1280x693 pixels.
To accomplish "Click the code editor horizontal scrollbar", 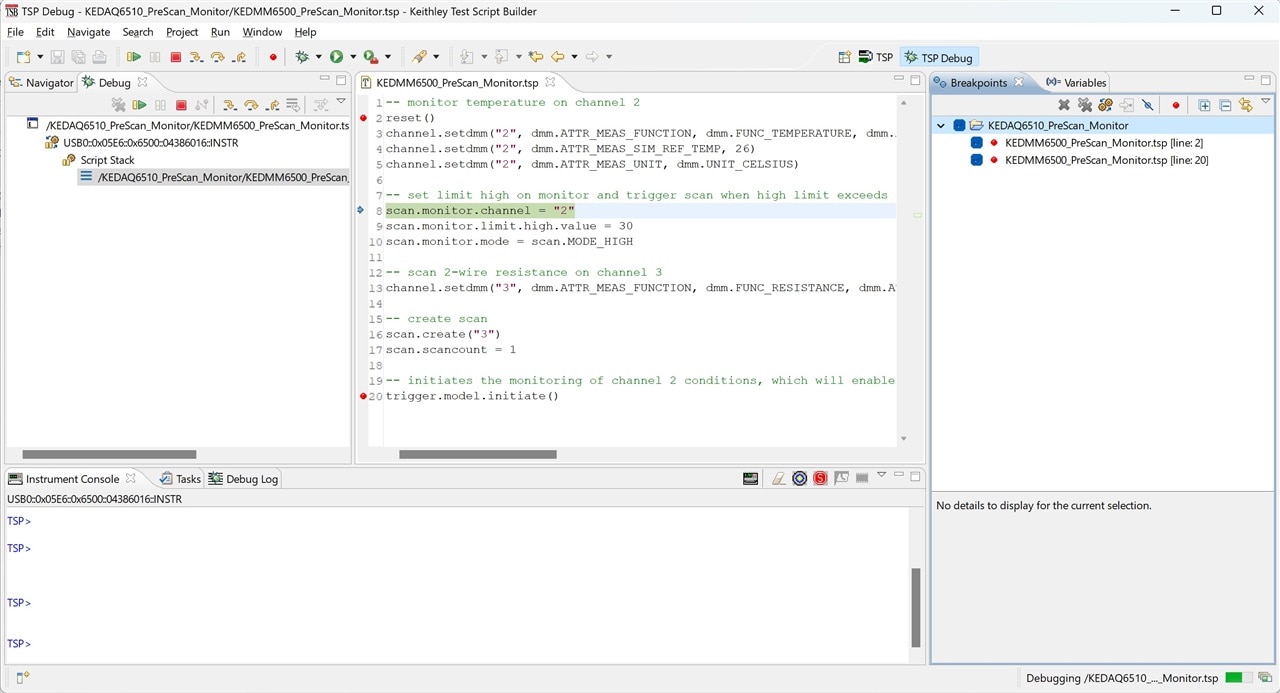I will pos(478,454).
